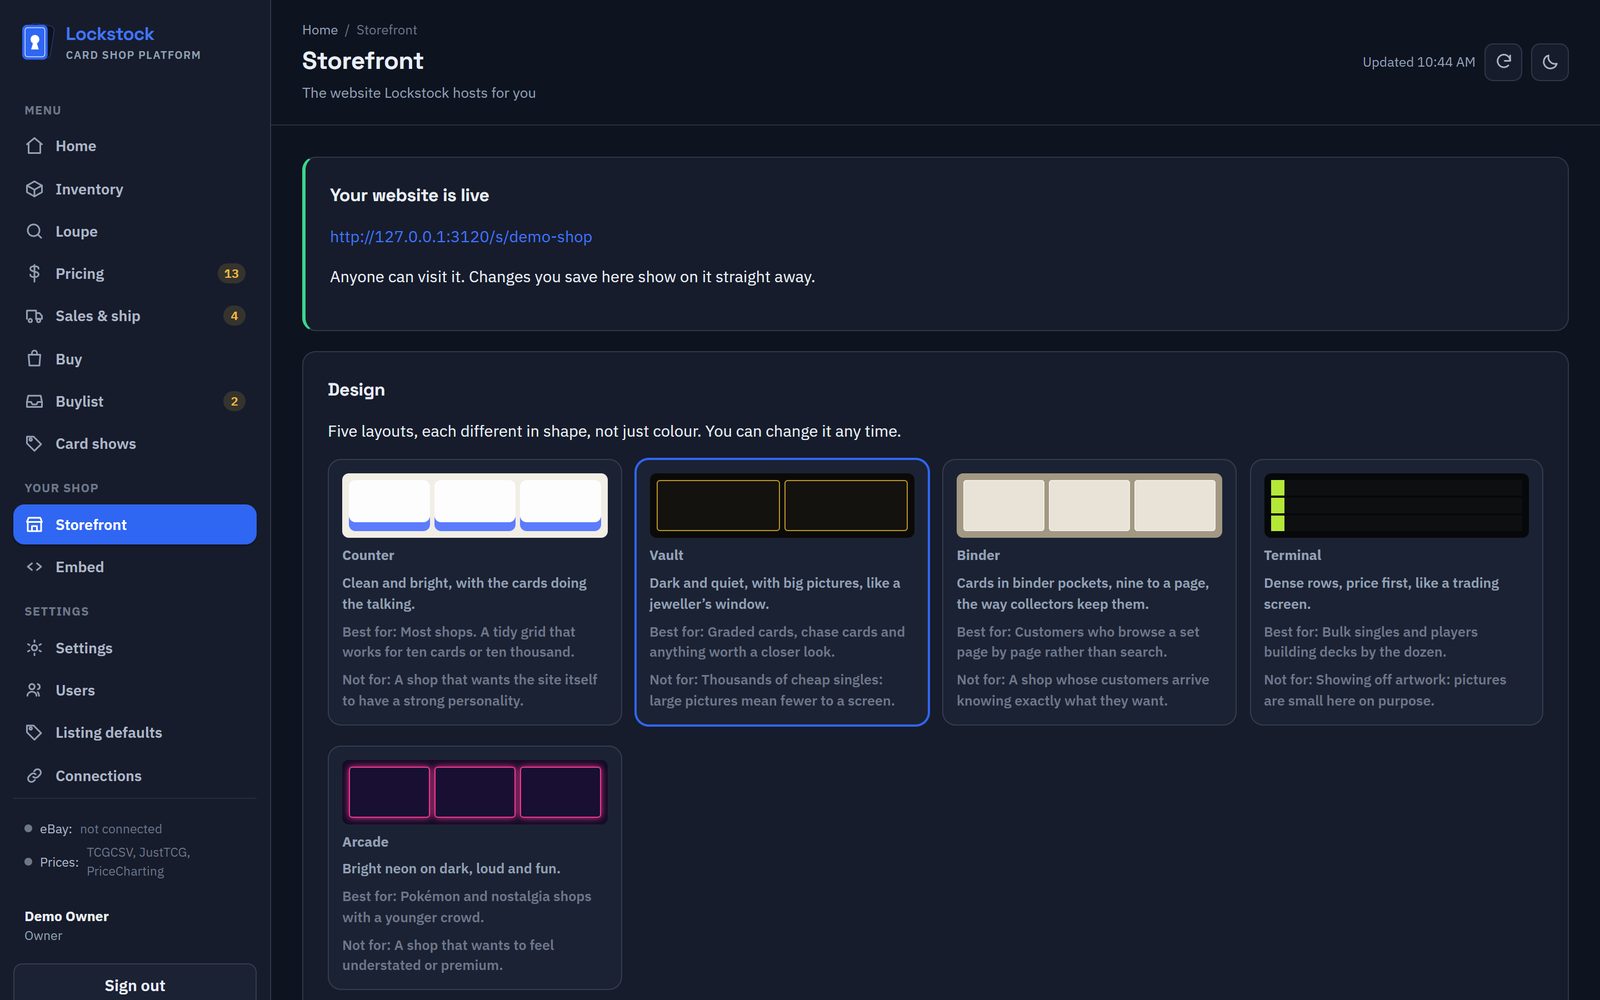The height and width of the screenshot is (1000, 1600).
Task: Click the Counter layout preview thumbnail
Action: [x=475, y=506]
